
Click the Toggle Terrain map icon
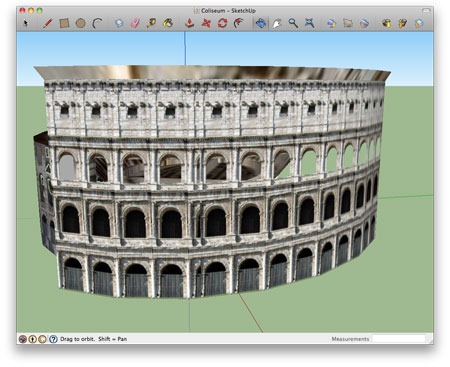pyautogui.click(x=348, y=23)
